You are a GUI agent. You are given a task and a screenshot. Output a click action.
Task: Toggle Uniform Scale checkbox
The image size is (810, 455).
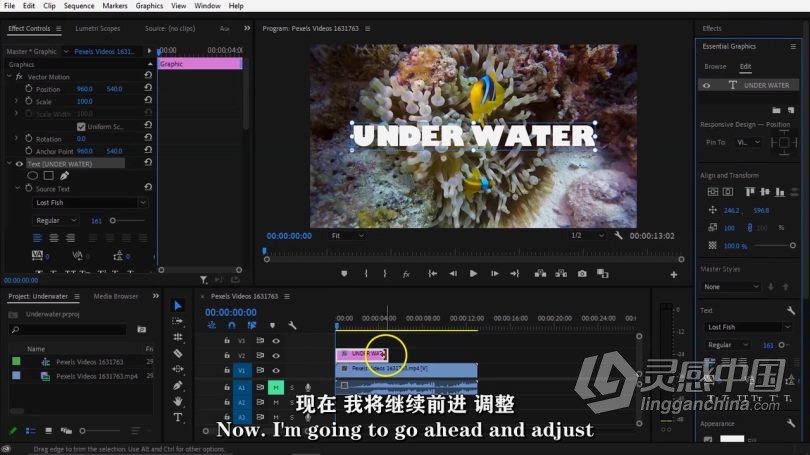point(81,127)
